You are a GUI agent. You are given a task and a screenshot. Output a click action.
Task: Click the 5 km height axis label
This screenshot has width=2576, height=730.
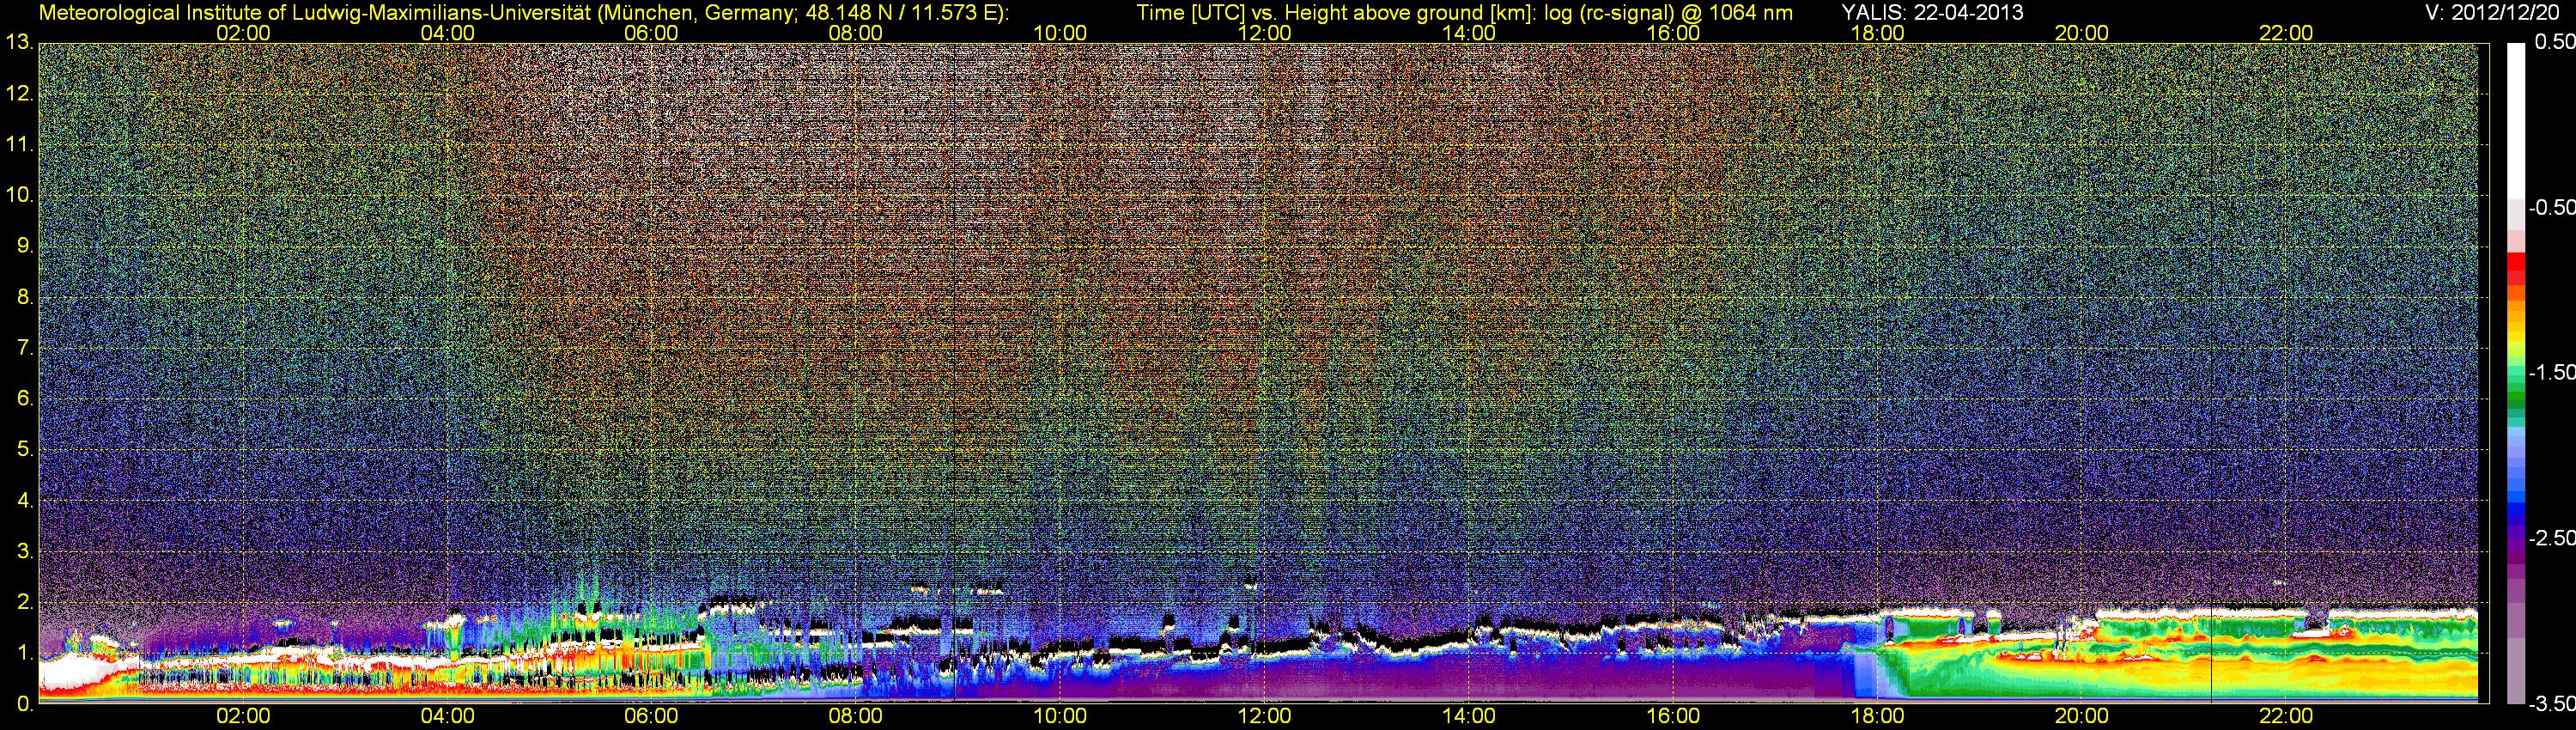24,449
